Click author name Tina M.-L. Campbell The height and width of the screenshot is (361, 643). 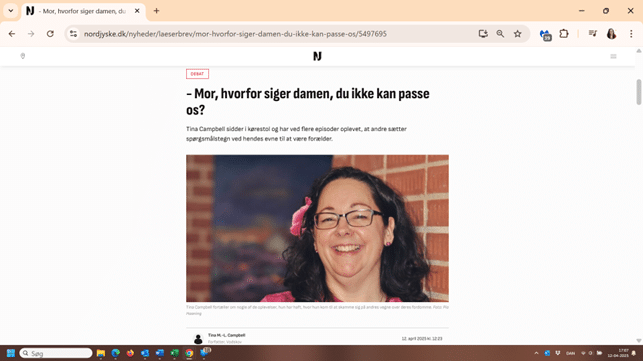[226, 335]
